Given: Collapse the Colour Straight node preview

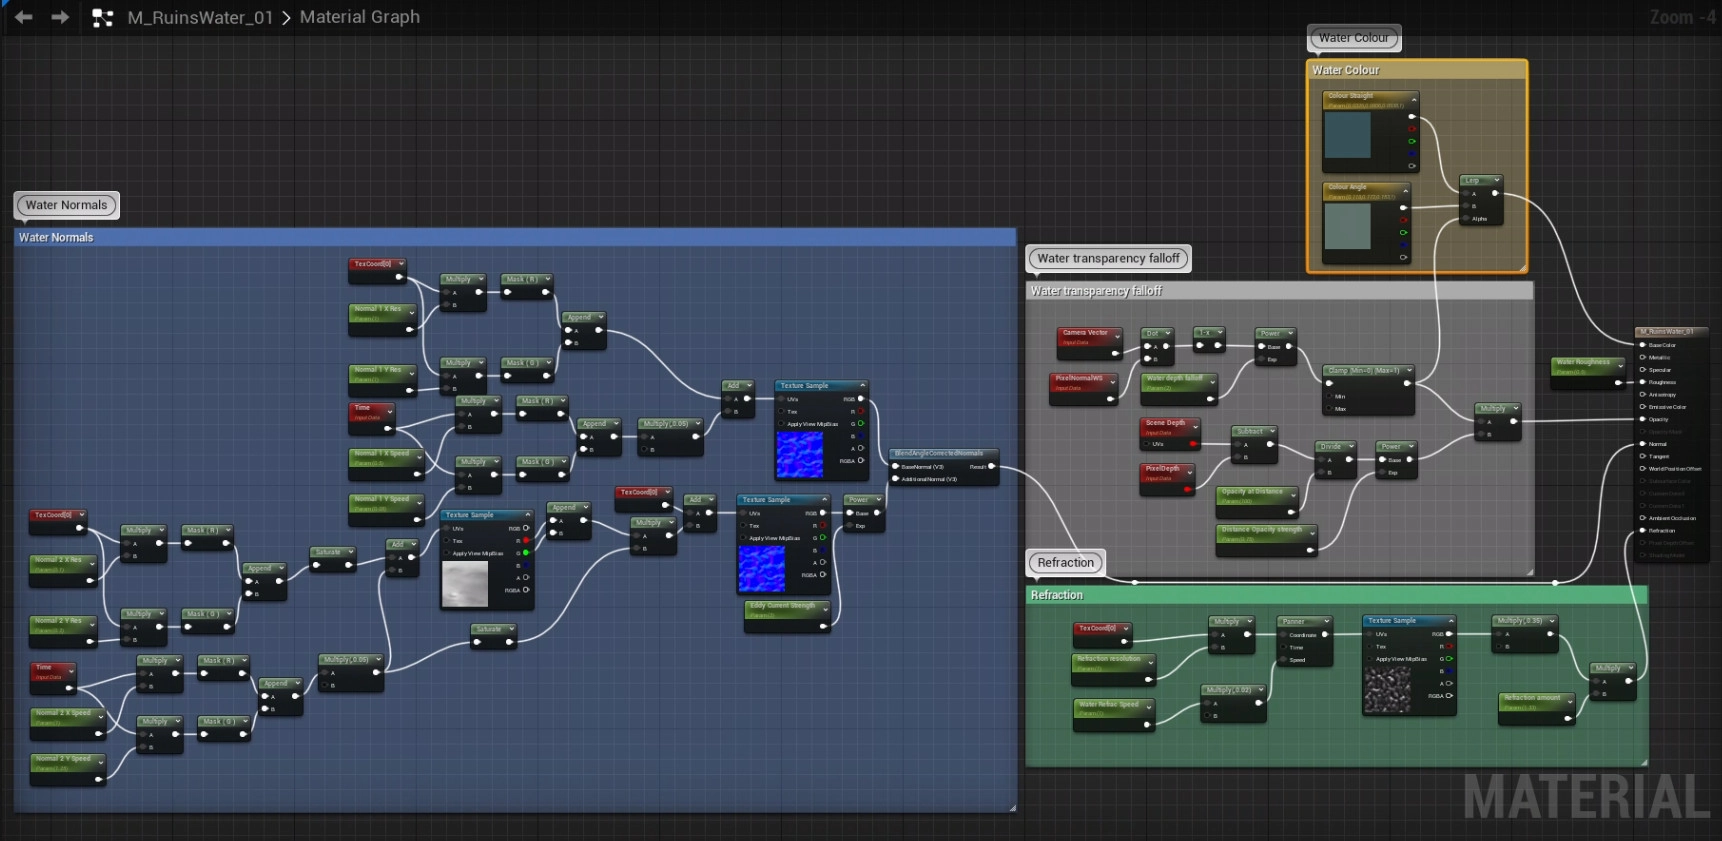Looking at the screenshot, I should click(1413, 99).
